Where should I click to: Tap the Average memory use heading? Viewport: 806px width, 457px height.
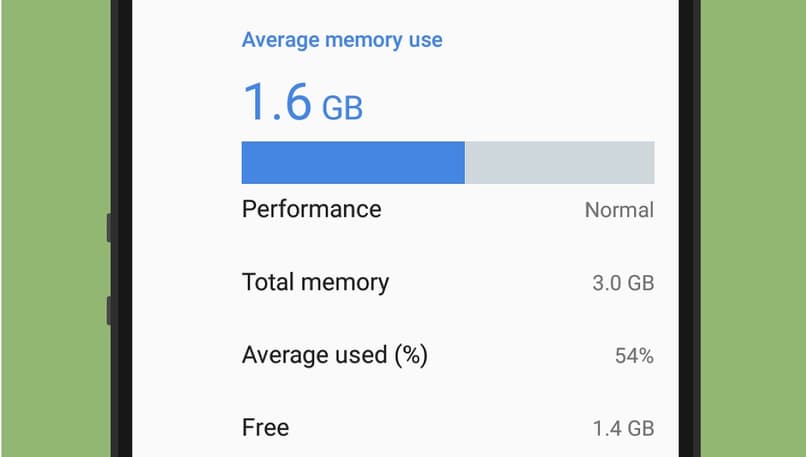(x=342, y=41)
